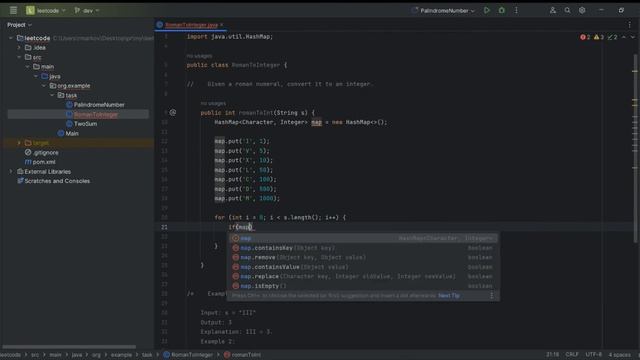This screenshot has height=360, width=640.
Task: Click the cursor position indicator
Action: click(553, 354)
